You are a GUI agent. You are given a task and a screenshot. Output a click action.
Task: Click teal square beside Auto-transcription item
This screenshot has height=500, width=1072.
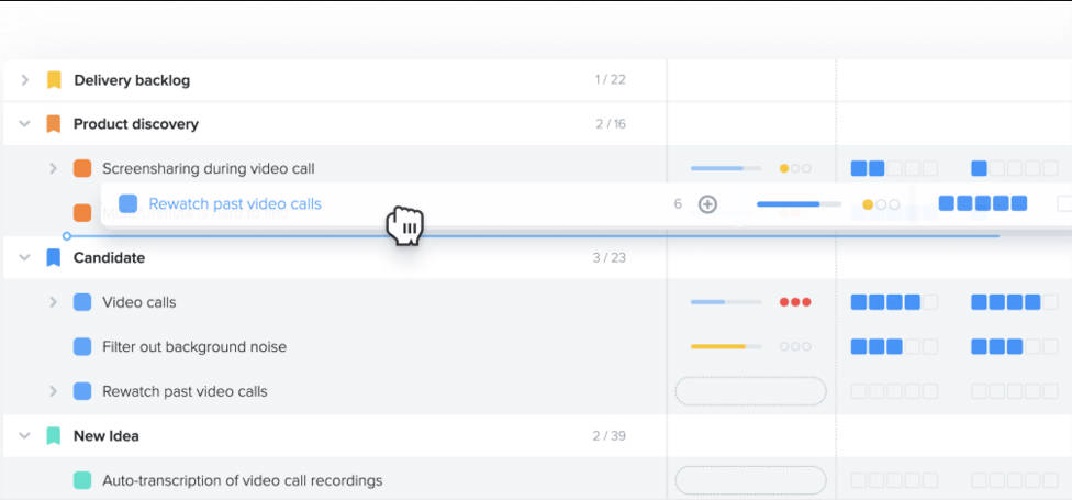[x=82, y=481]
